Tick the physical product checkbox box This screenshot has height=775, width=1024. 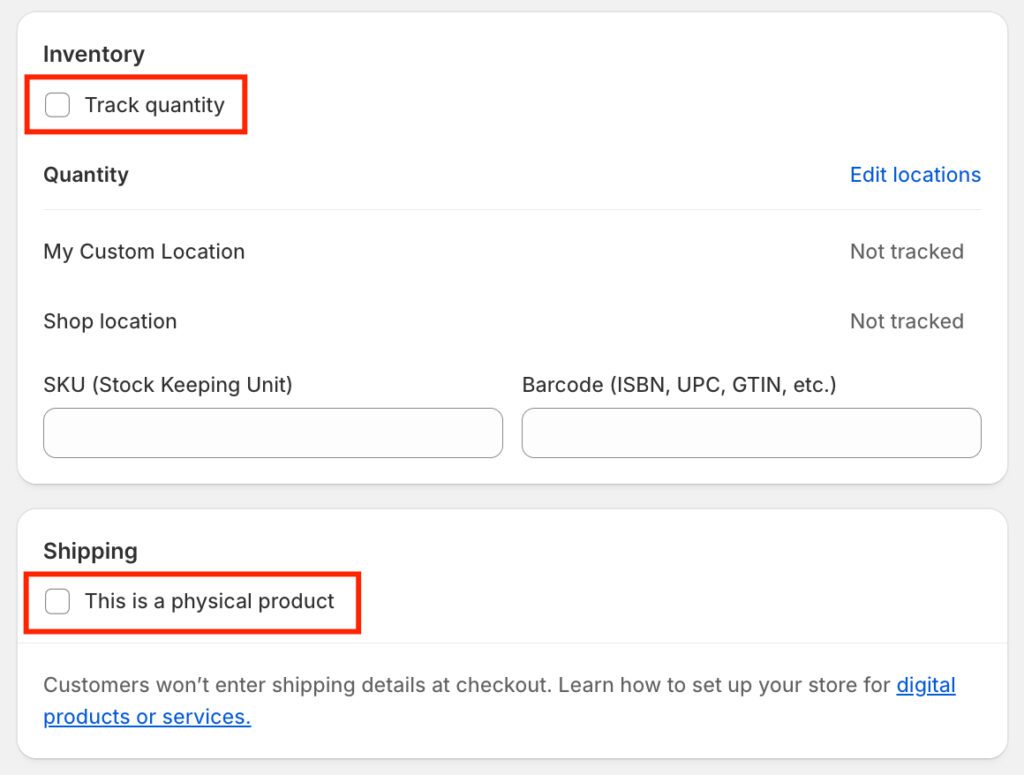58,601
